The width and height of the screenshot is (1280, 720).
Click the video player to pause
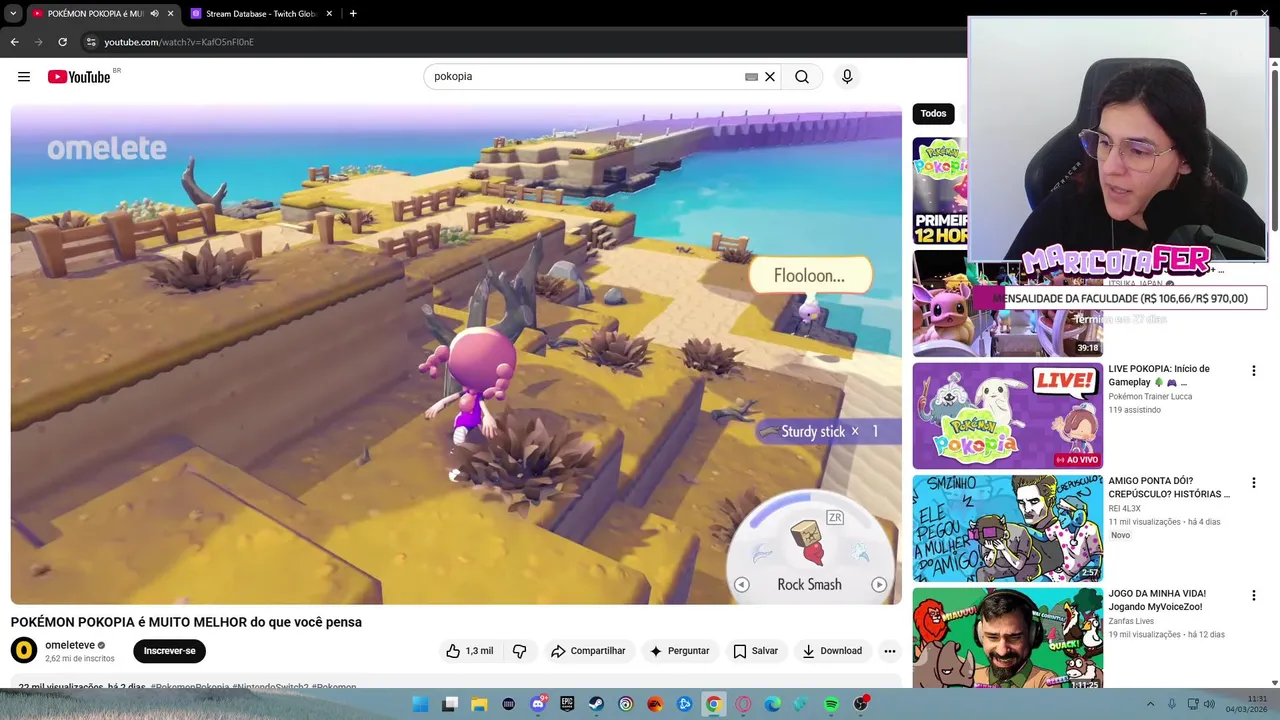(456, 354)
